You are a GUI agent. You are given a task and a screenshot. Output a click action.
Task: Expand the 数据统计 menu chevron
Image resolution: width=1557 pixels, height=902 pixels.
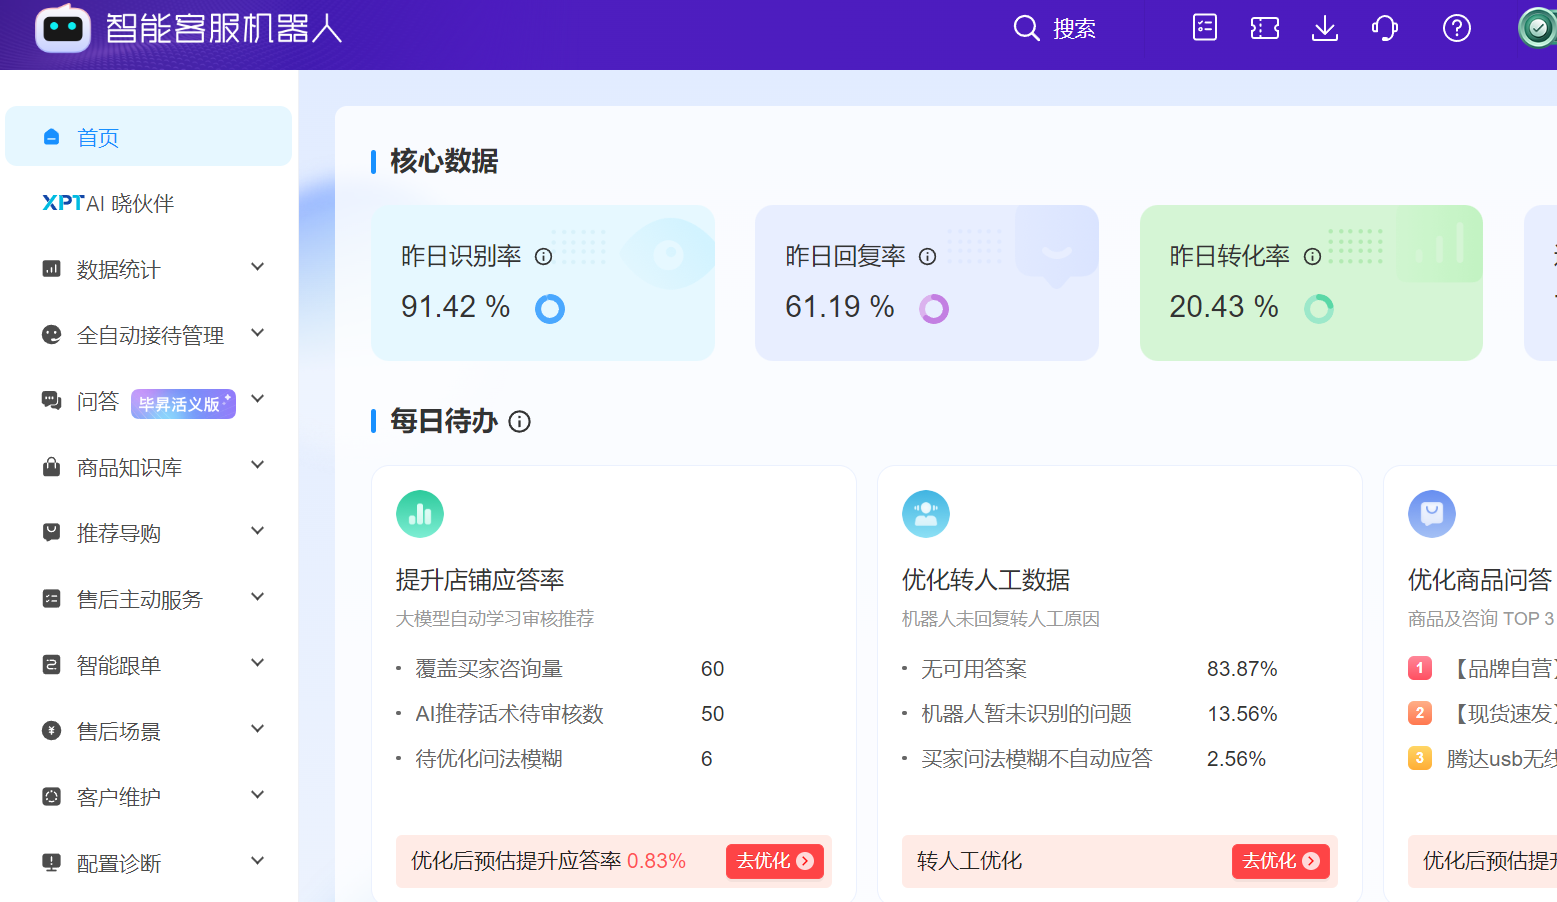pyautogui.click(x=258, y=267)
